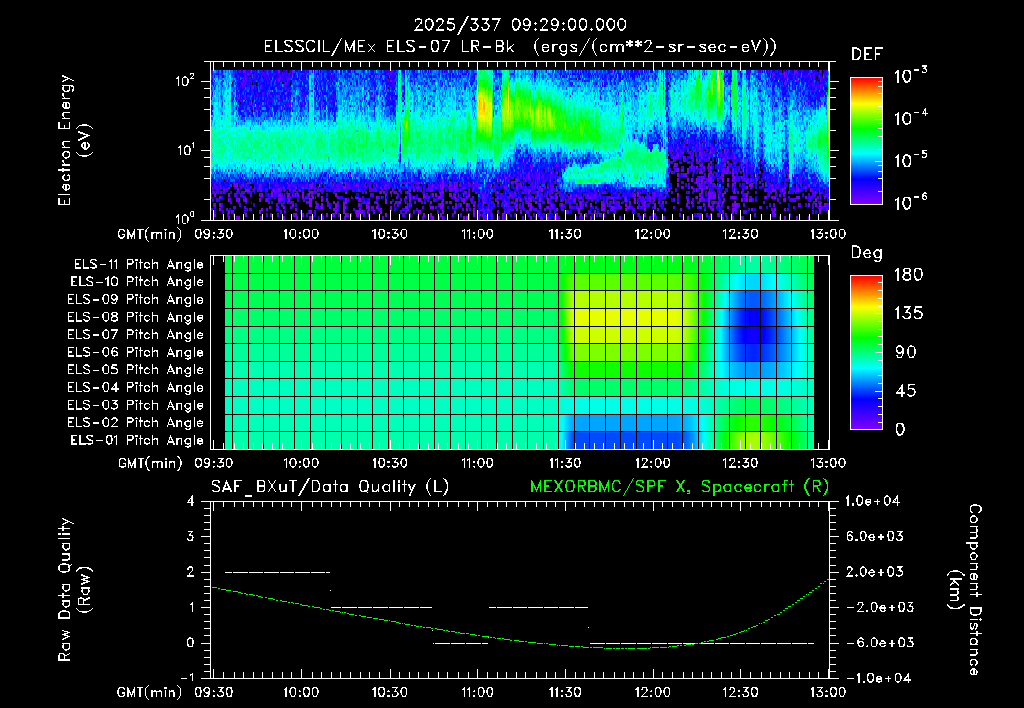Select the ELS-05 Pitch Angle row label
Image resolution: width=1024 pixels, height=708 pixels.
tap(136, 370)
